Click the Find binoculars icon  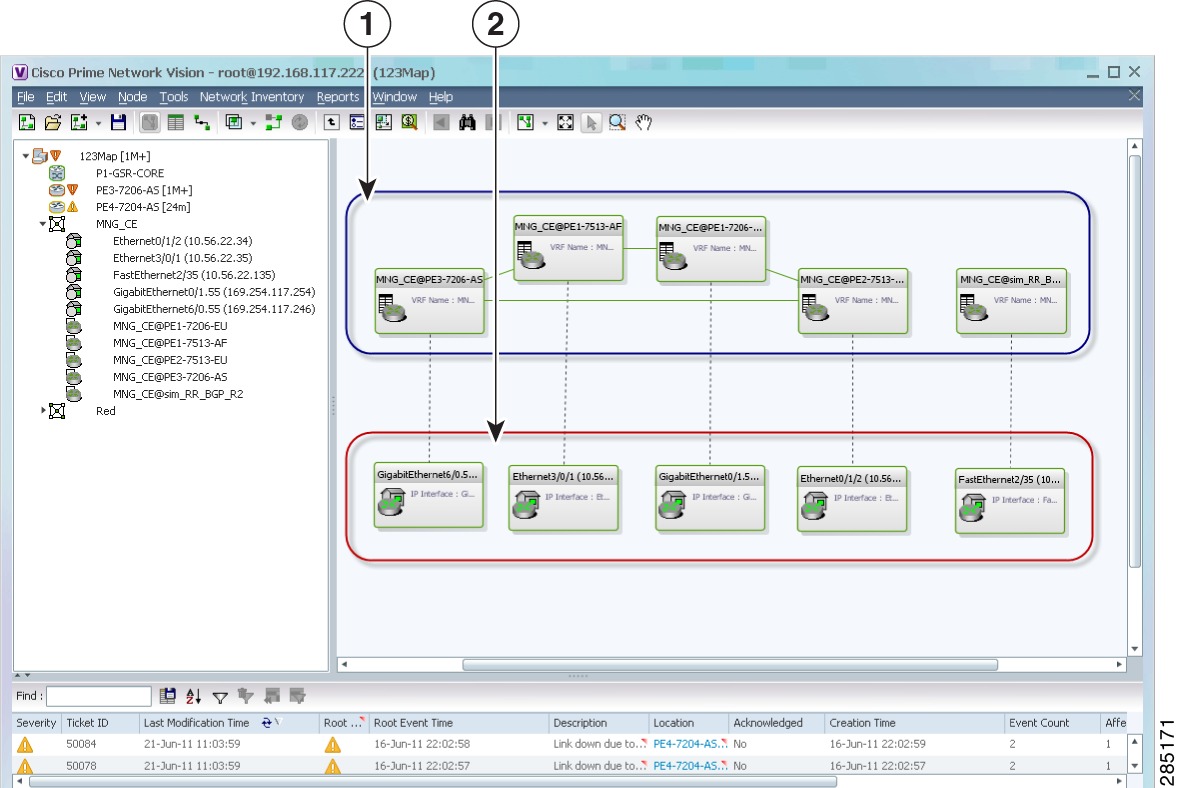(467, 123)
